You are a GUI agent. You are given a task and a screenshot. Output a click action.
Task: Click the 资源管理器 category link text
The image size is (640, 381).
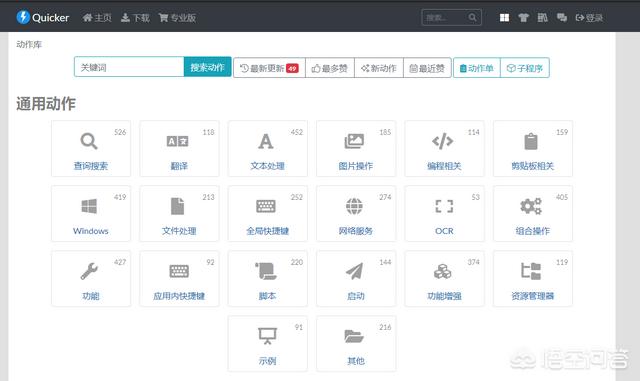[x=533, y=296]
